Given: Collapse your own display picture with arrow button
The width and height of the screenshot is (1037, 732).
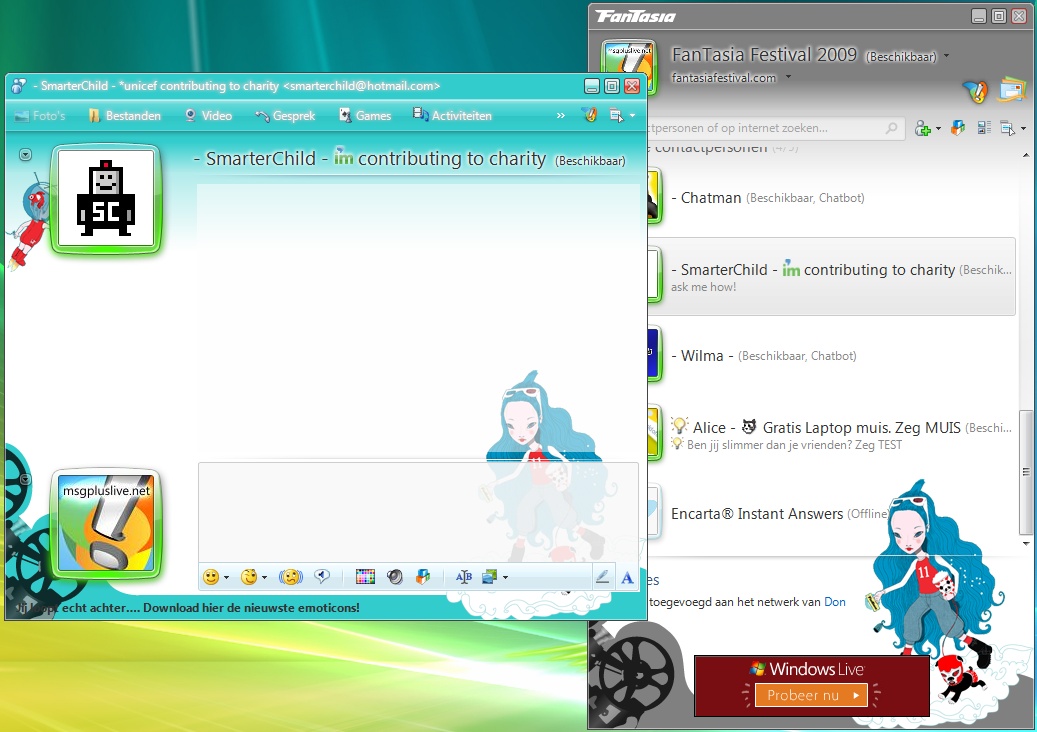Looking at the screenshot, I should tap(25, 479).
